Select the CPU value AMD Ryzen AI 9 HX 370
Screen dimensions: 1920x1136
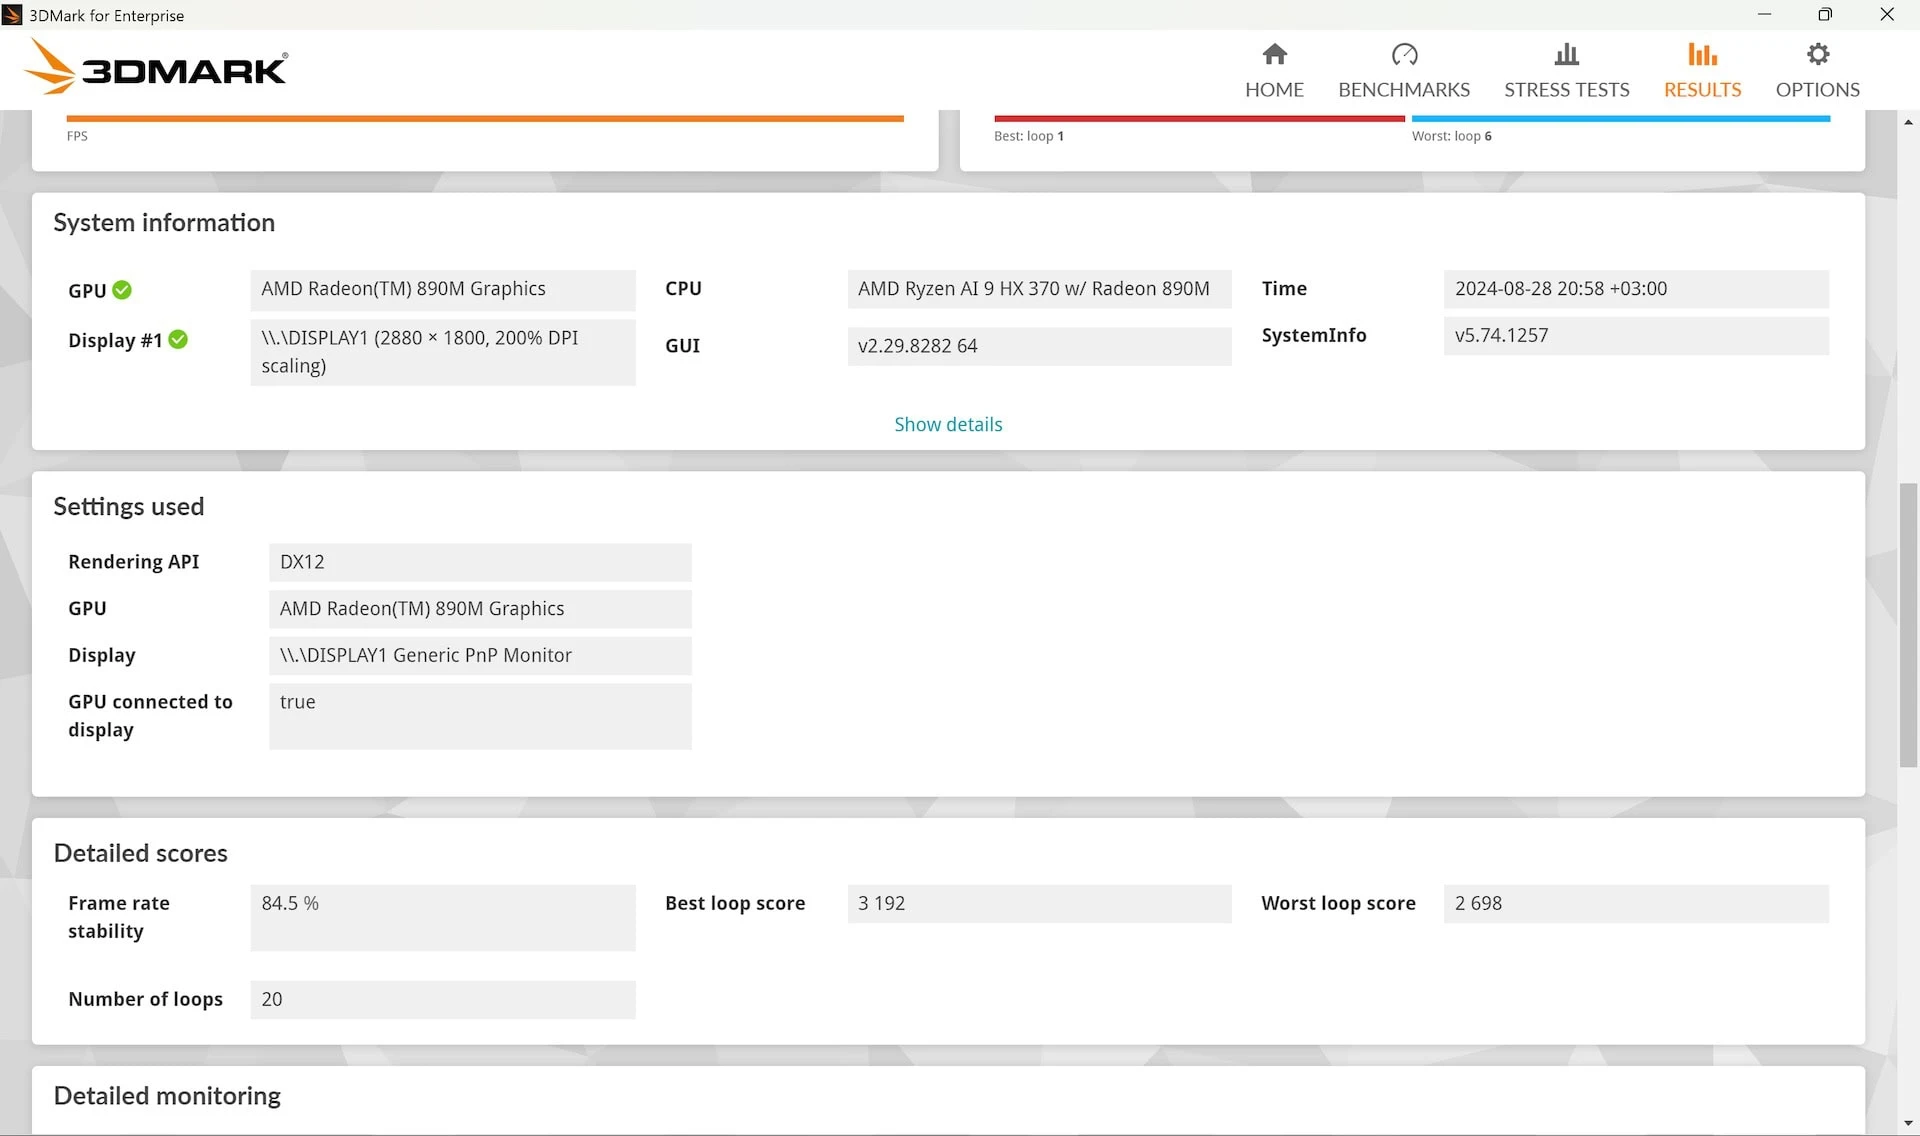1039,289
